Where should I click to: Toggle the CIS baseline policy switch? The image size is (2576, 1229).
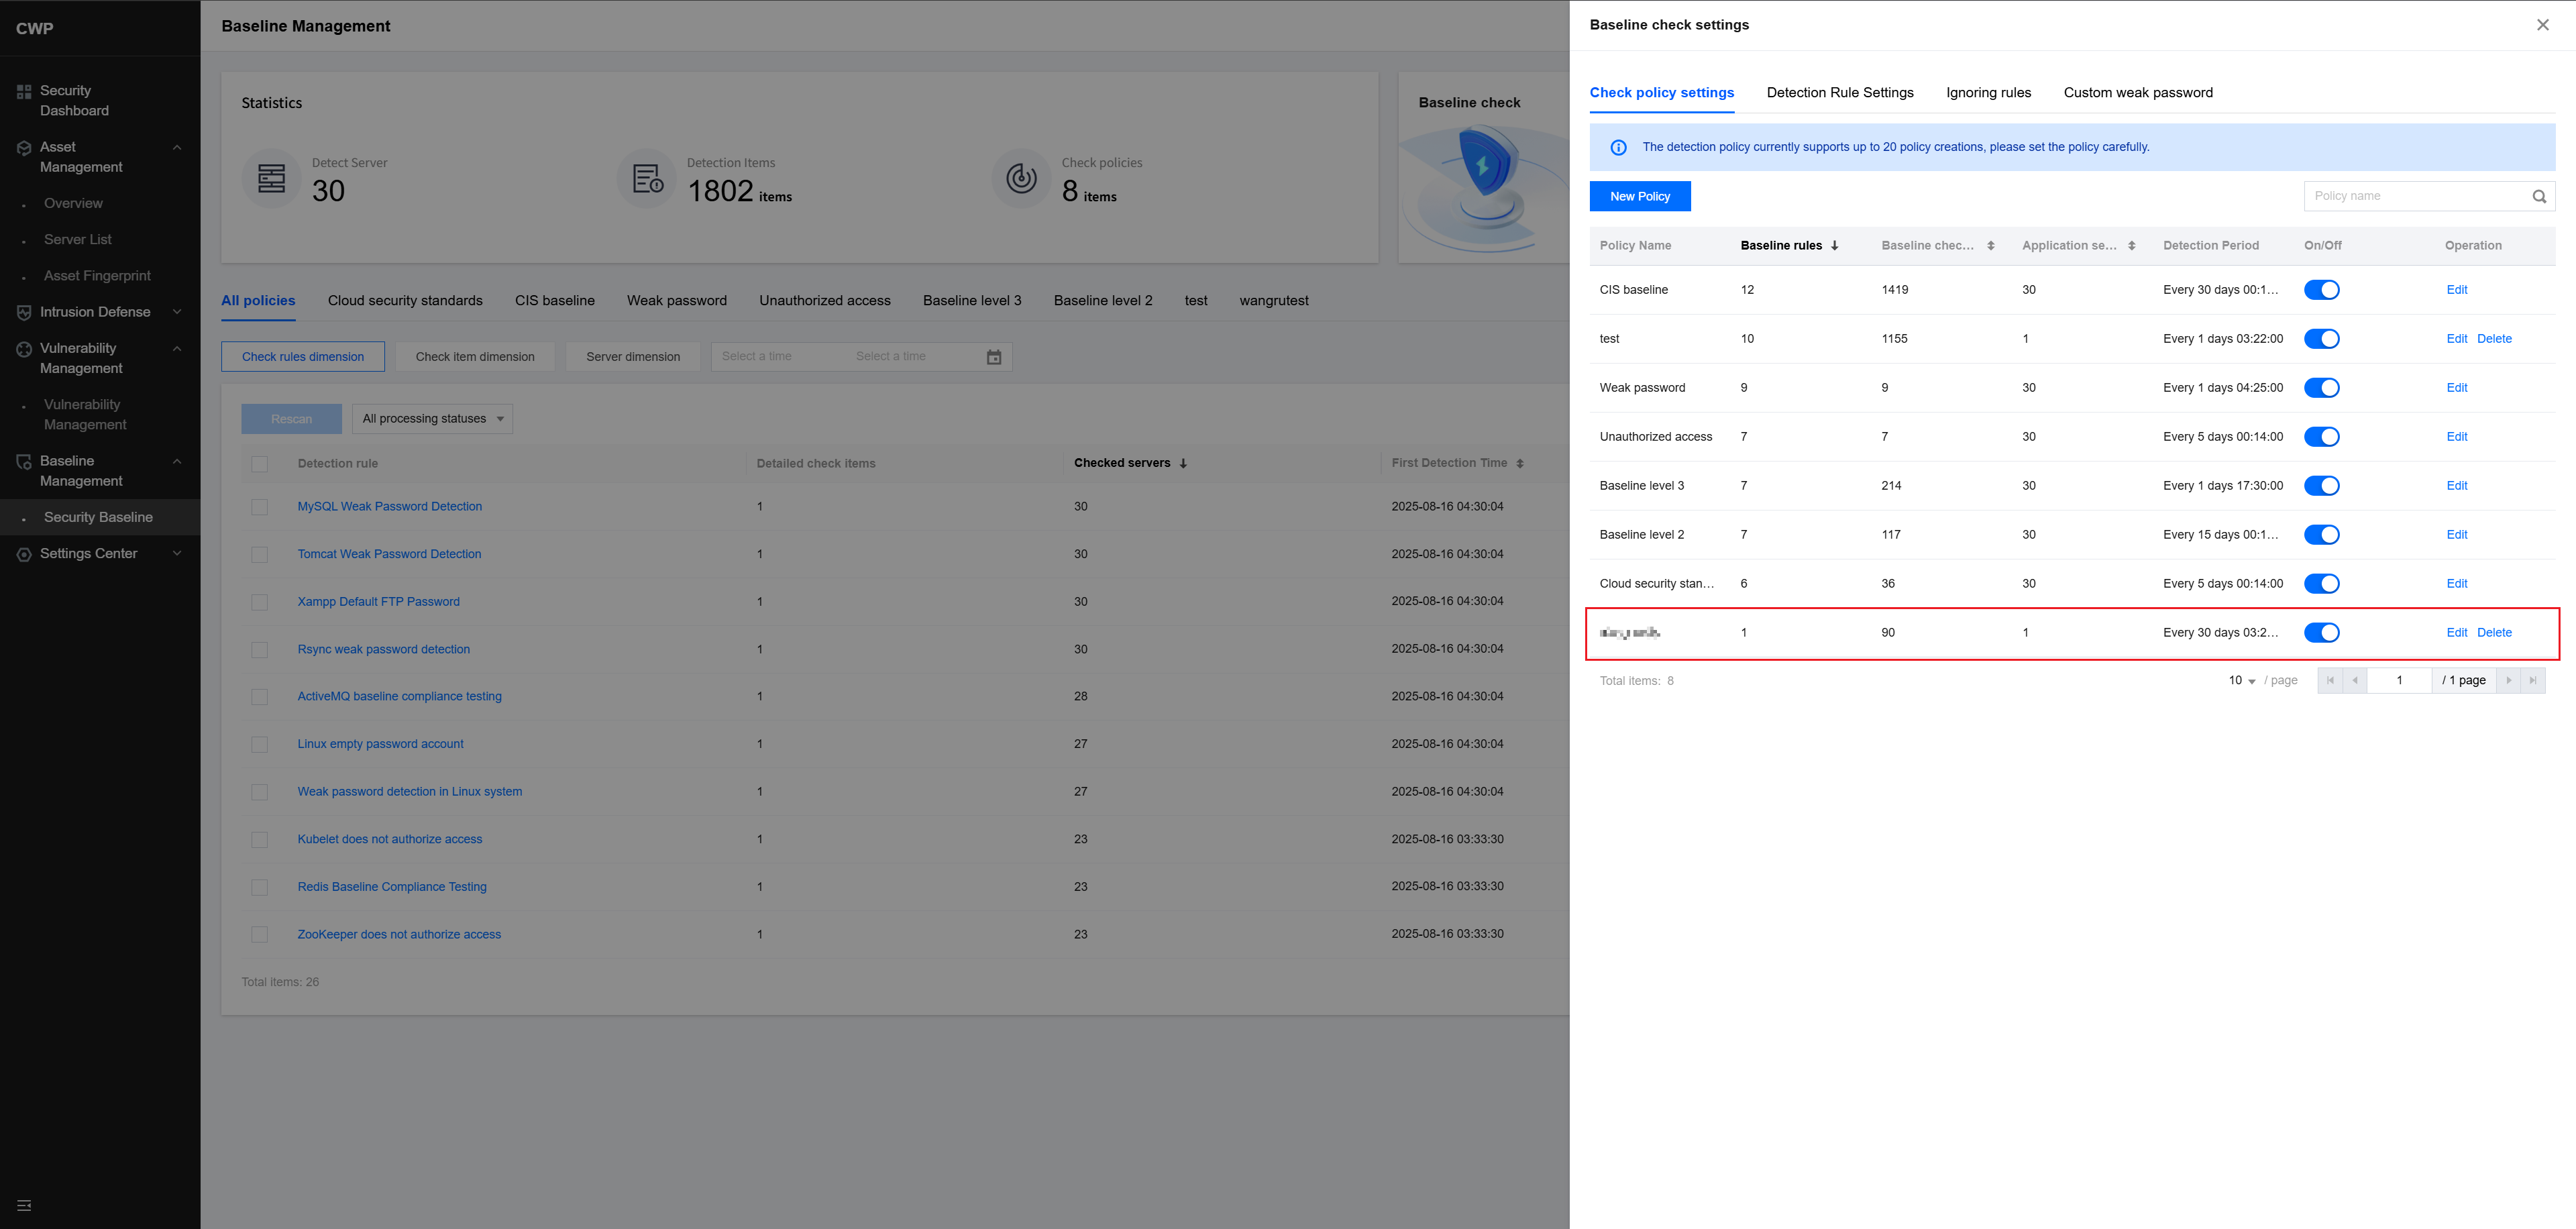point(2321,290)
